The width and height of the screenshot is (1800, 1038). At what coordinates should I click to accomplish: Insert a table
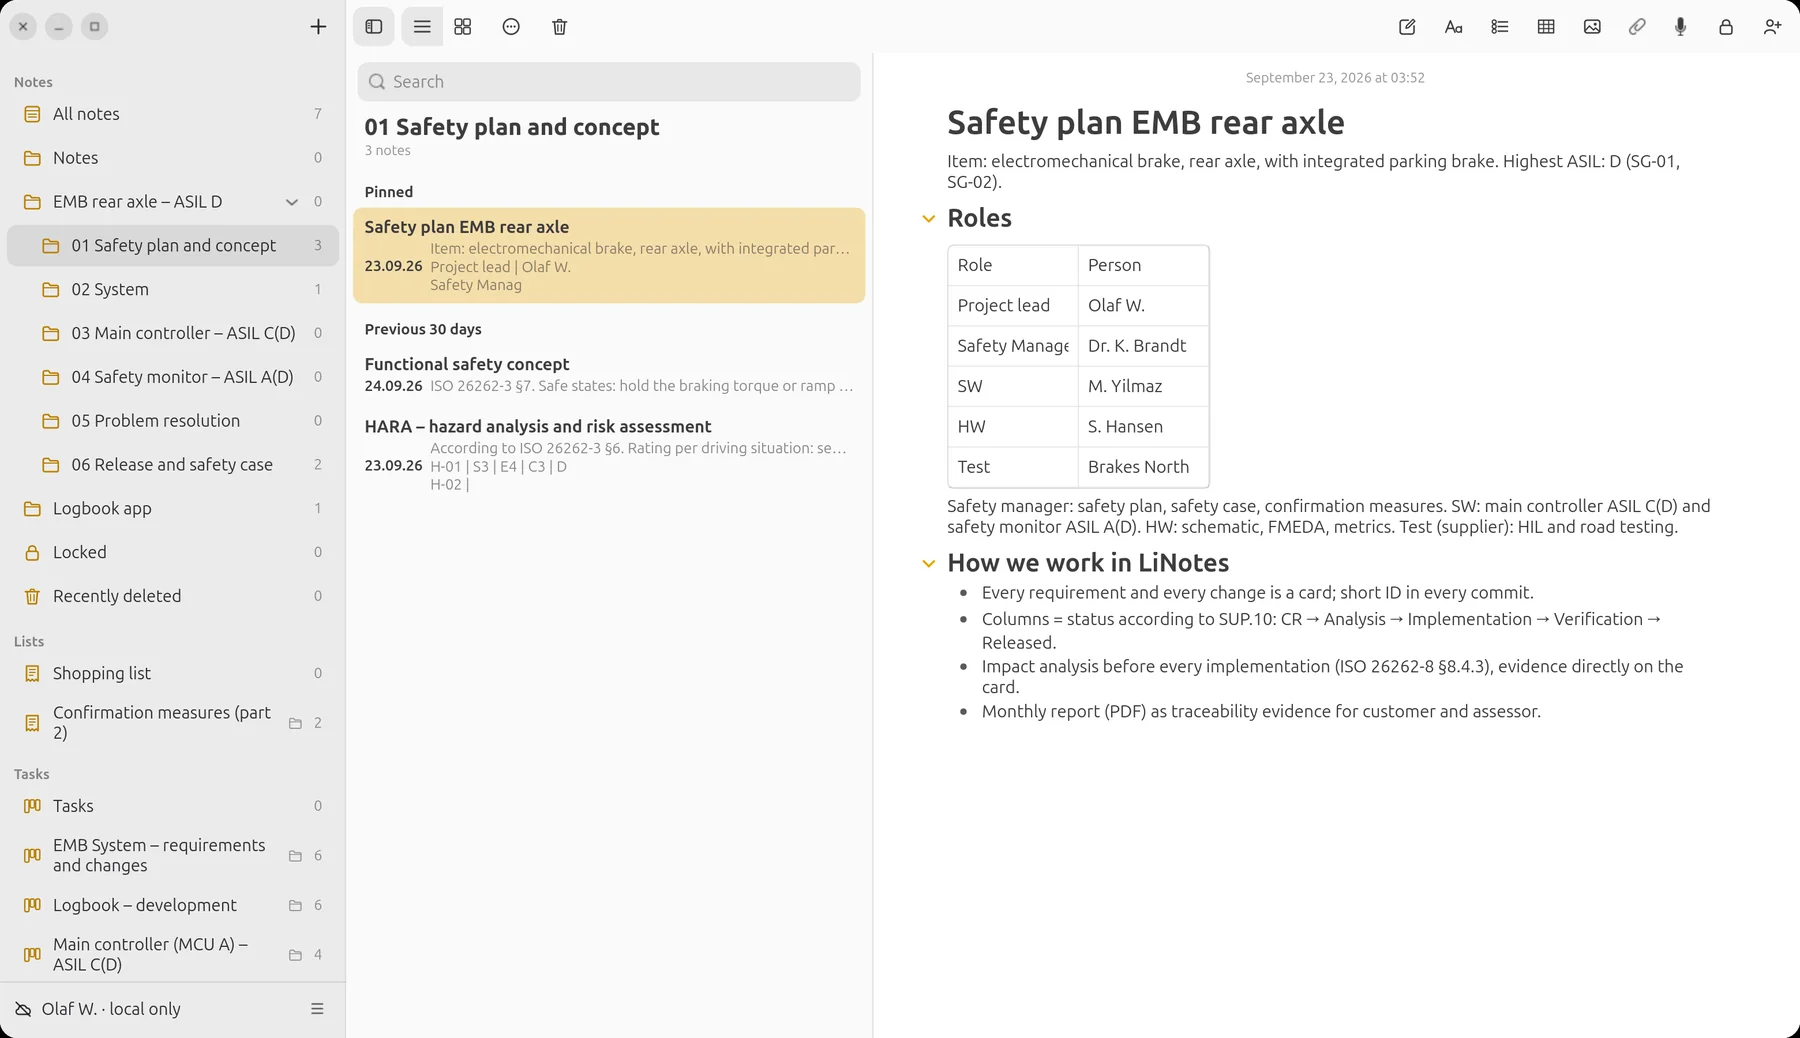(1546, 27)
